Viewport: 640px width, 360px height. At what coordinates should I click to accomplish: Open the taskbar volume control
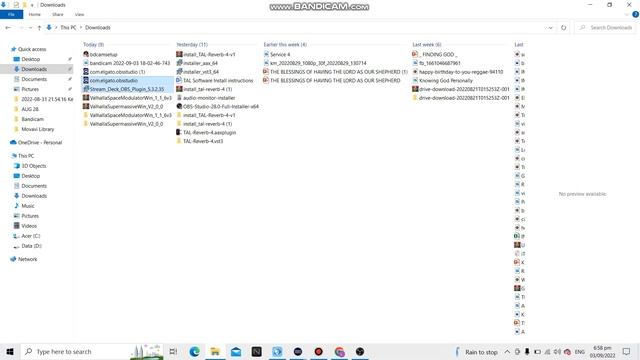(557, 352)
